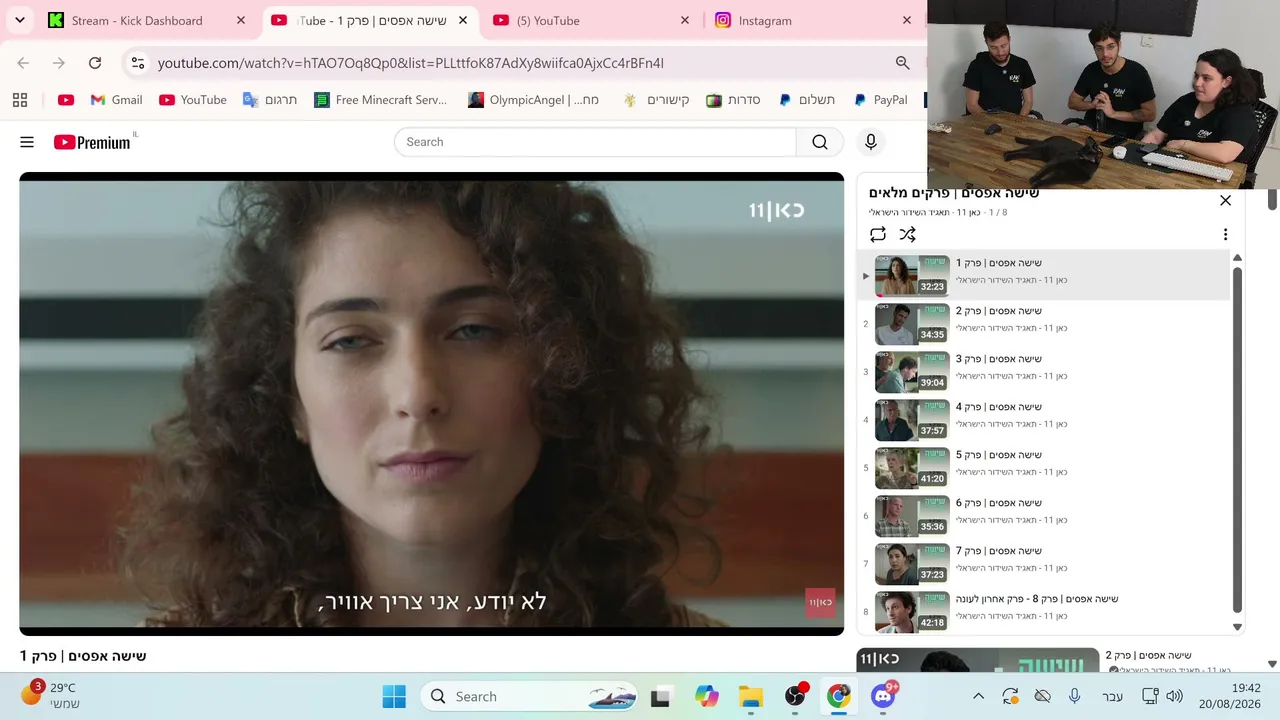
Task: Open Discord from the taskbar
Action: click(883, 697)
